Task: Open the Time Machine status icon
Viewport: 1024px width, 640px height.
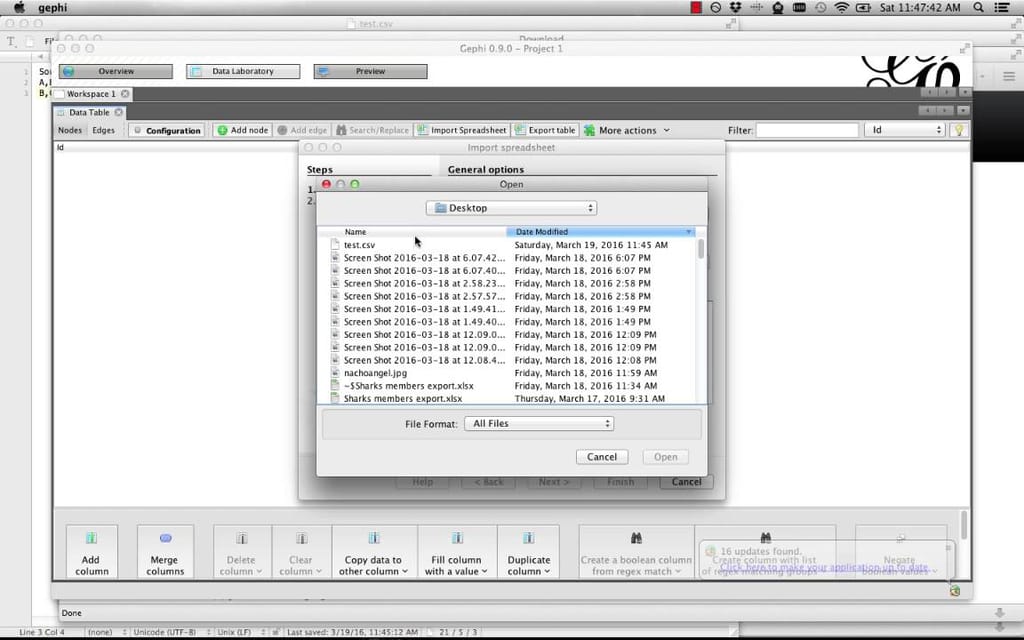Action: coord(820,8)
